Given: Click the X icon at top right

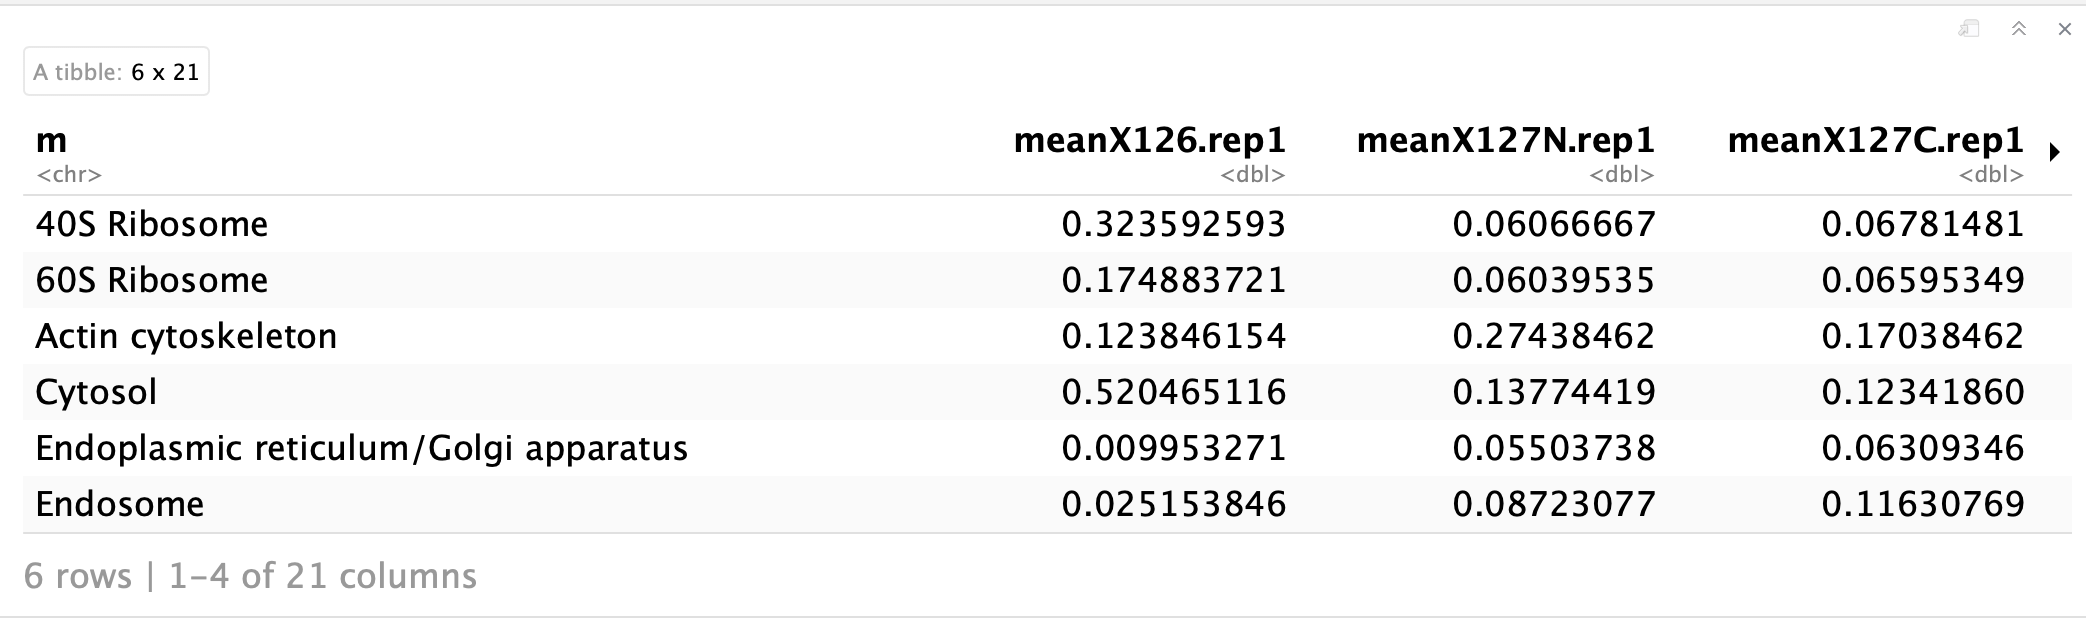Looking at the screenshot, I should [x=2064, y=29].
